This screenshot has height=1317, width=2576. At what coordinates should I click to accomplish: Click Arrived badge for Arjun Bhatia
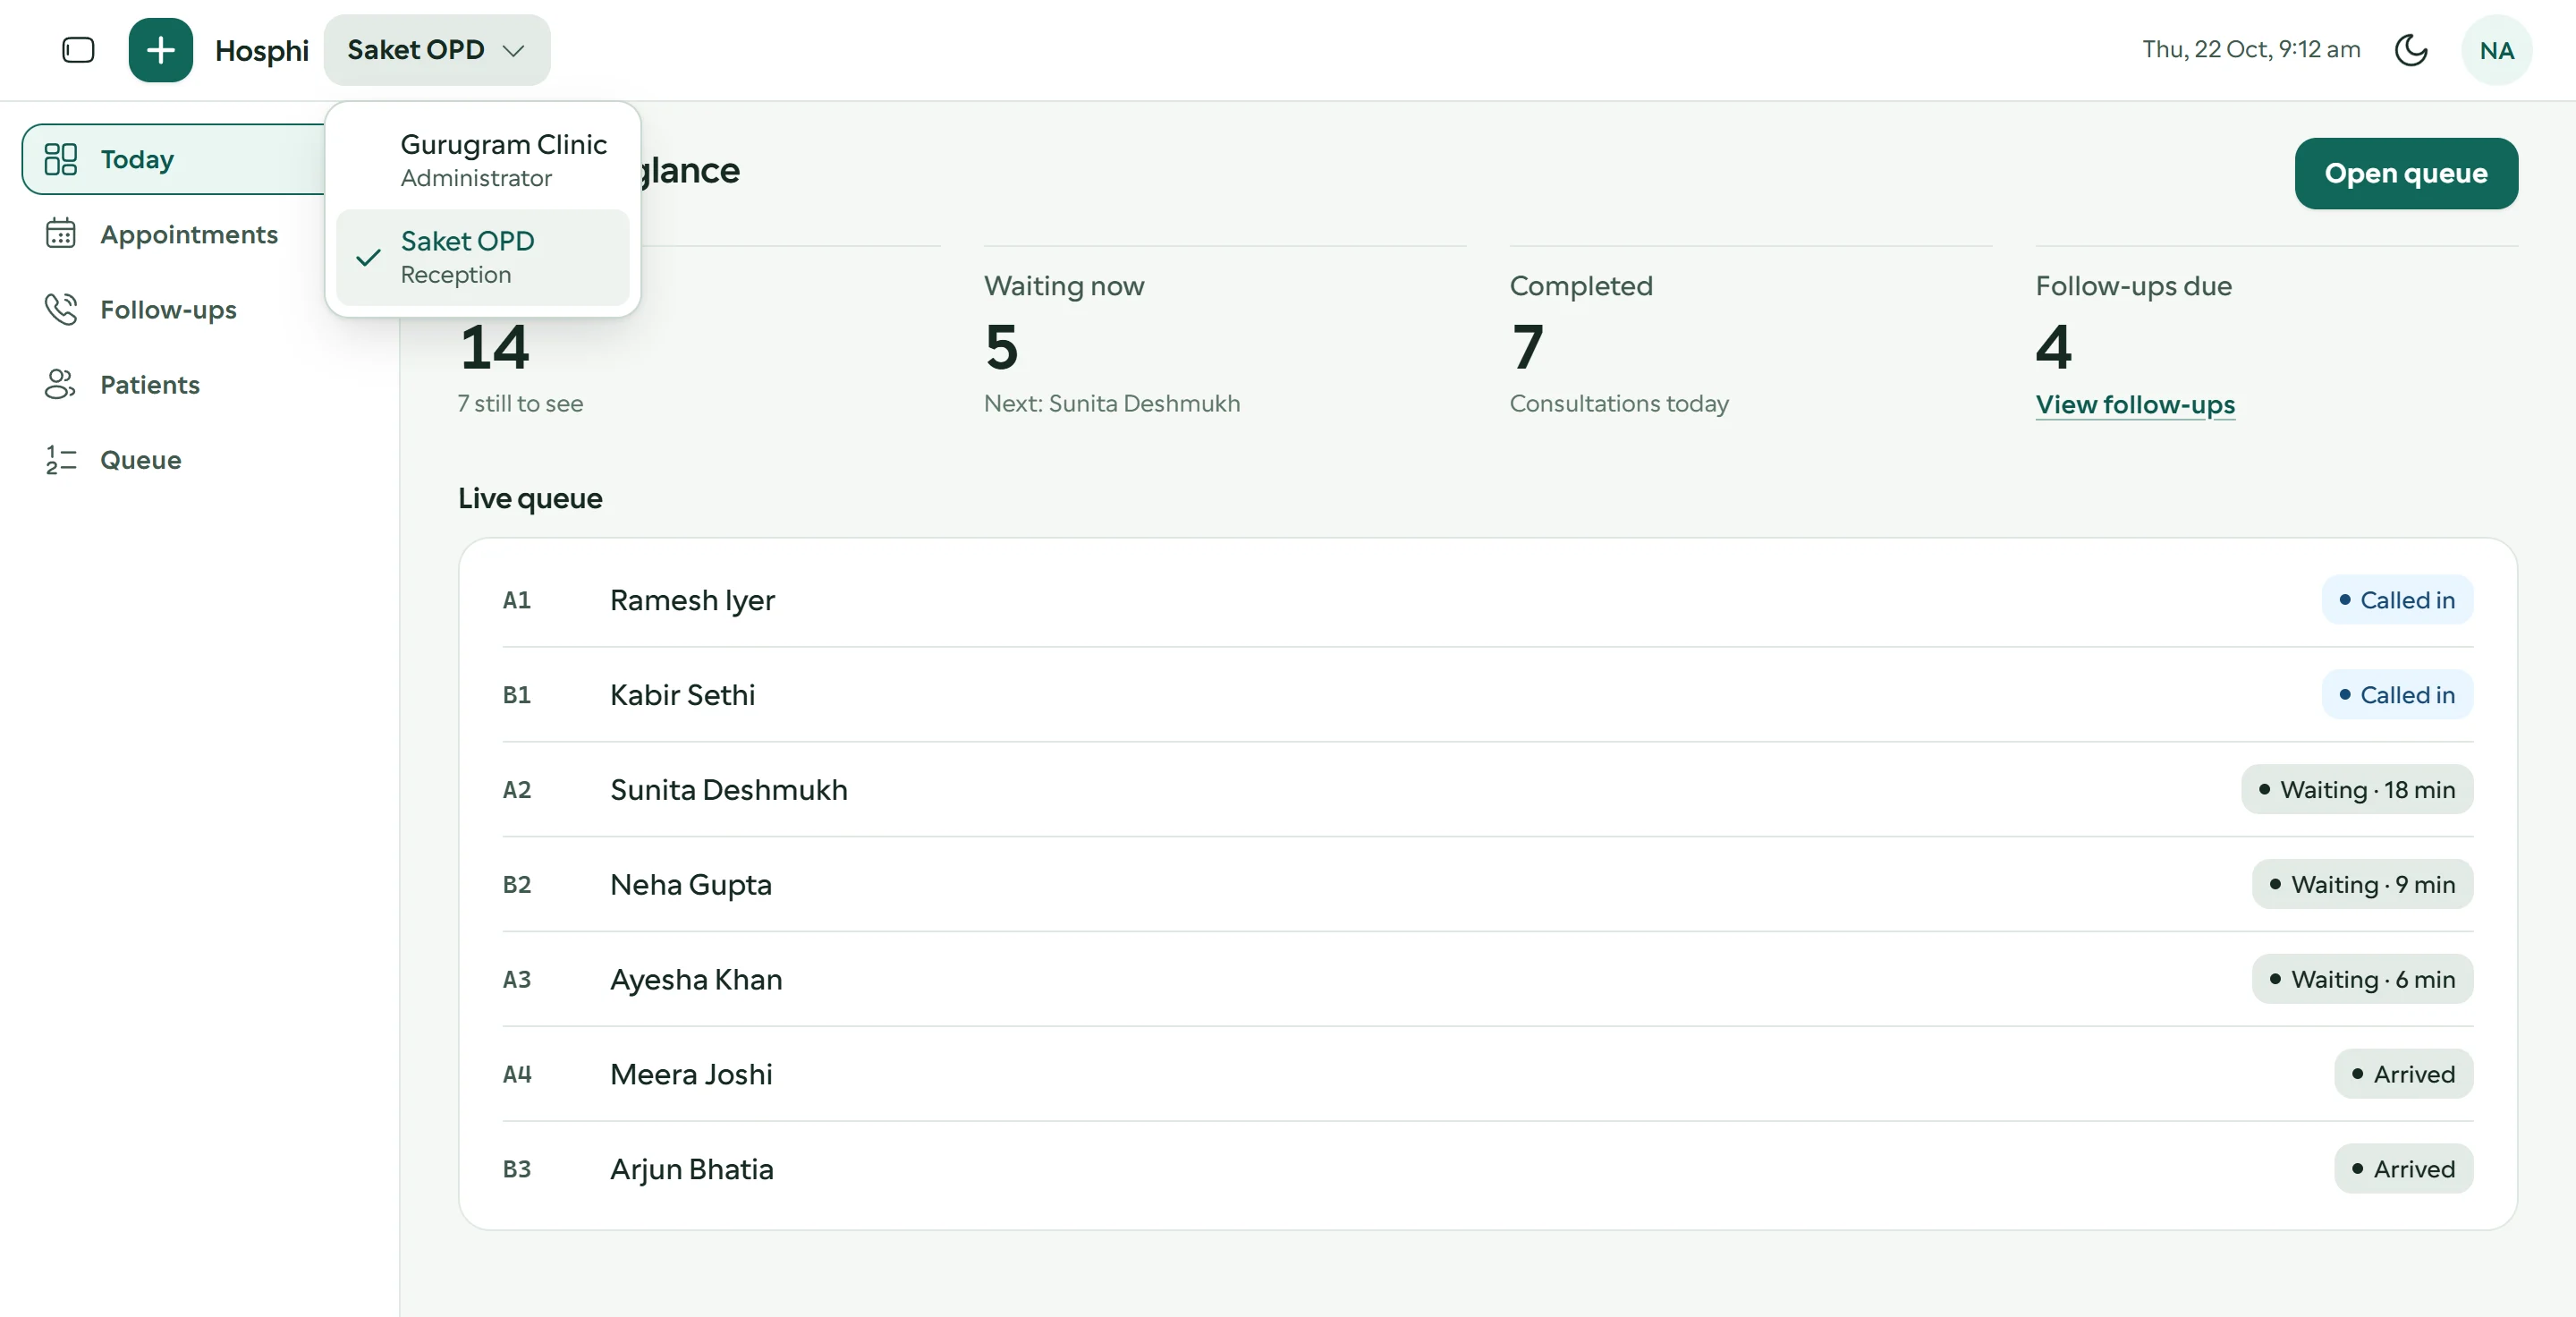(2403, 1169)
